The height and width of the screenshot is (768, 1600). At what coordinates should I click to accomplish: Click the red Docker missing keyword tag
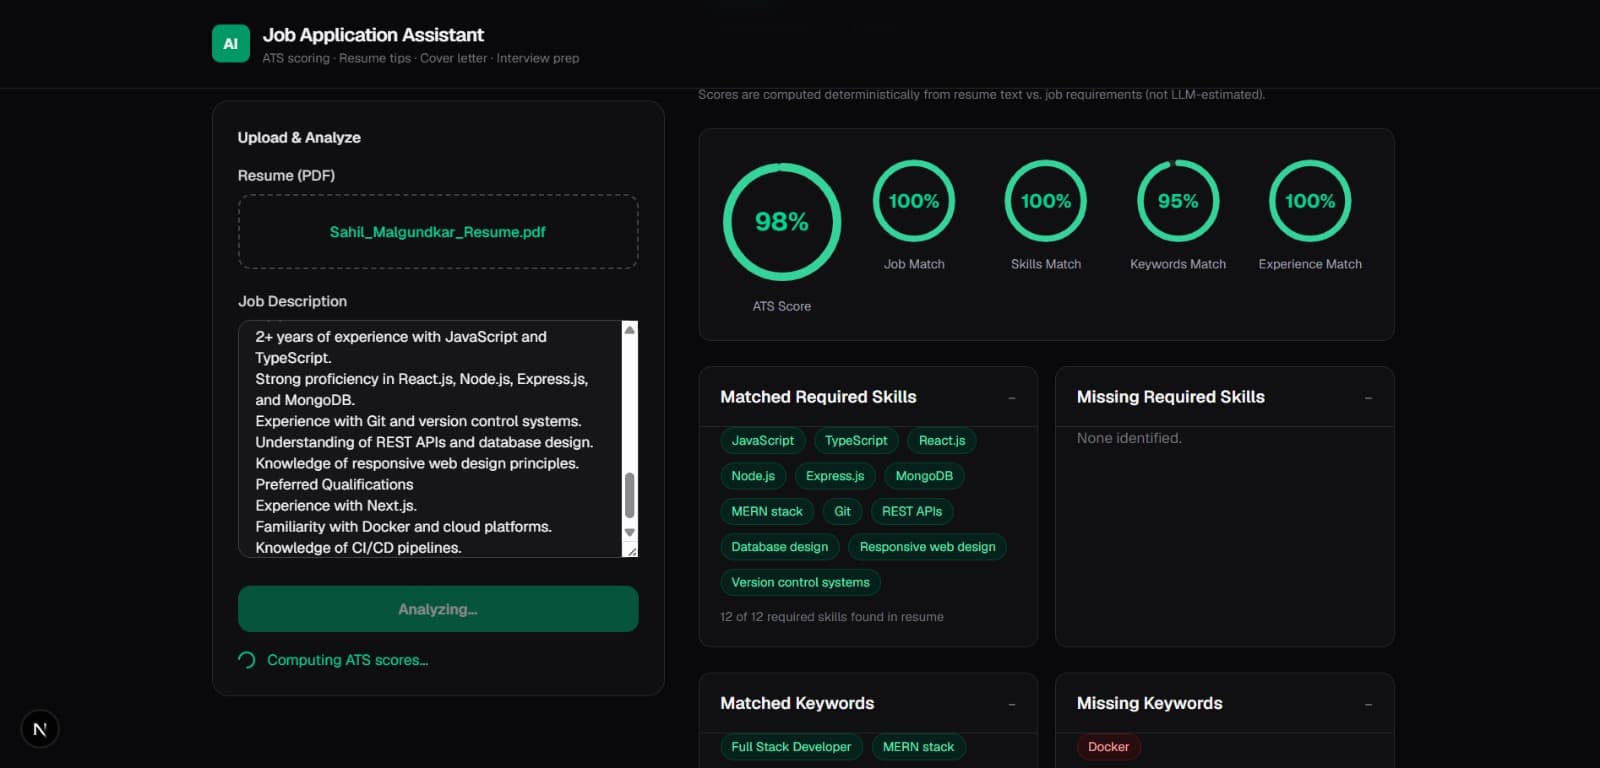[x=1108, y=747]
